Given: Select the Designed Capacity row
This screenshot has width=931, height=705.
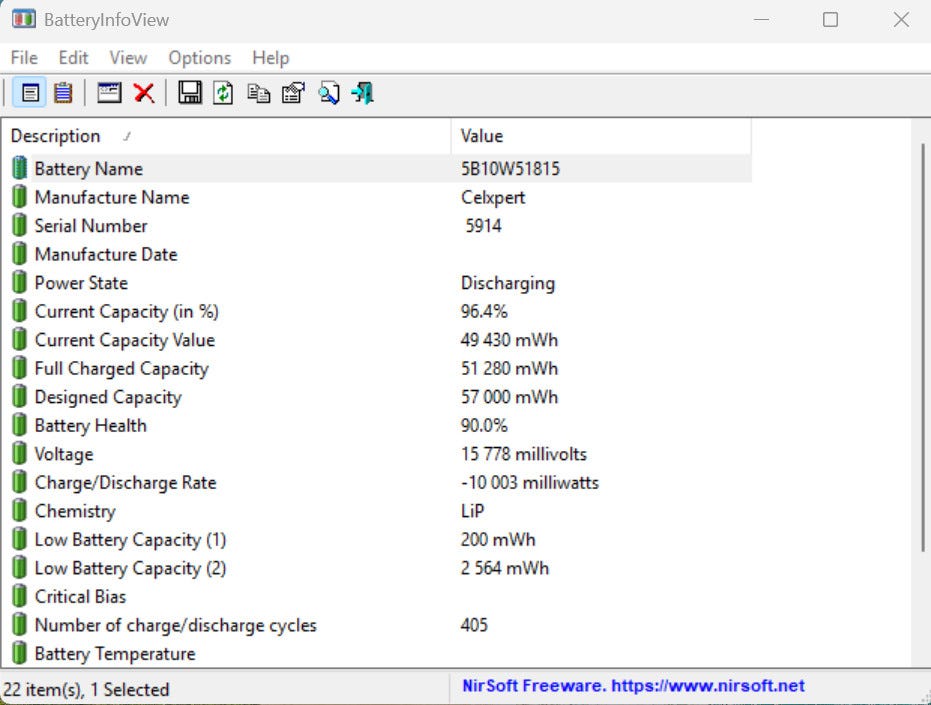Looking at the screenshot, I should point(377,396).
